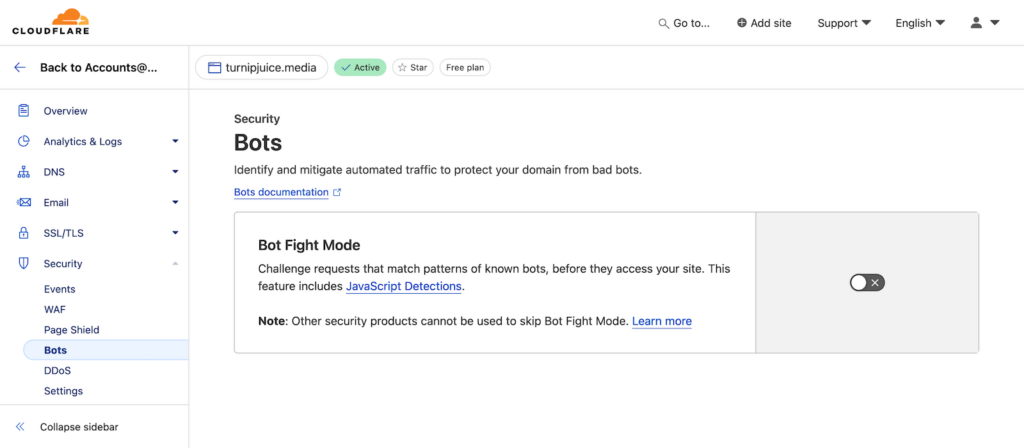Click the Security shield icon
Viewport: 1024px width, 448px height.
[x=24, y=263]
